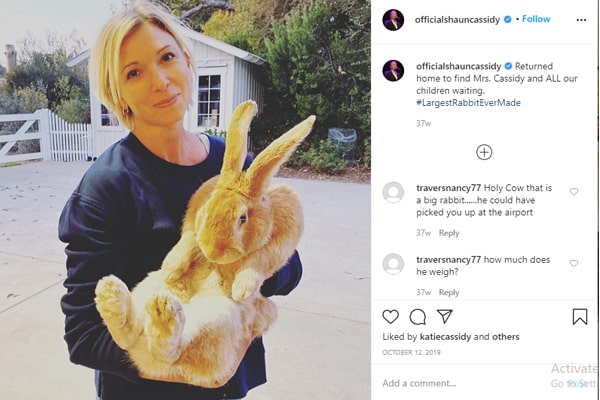The width and height of the screenshot is (600, 400).
Task: Reply to 'how much does he weigh' comment
Action: coord(449,292)
